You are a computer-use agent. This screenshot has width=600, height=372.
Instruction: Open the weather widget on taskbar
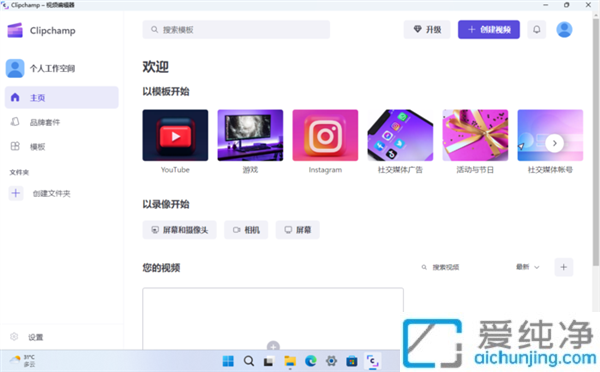click(23, 361)
